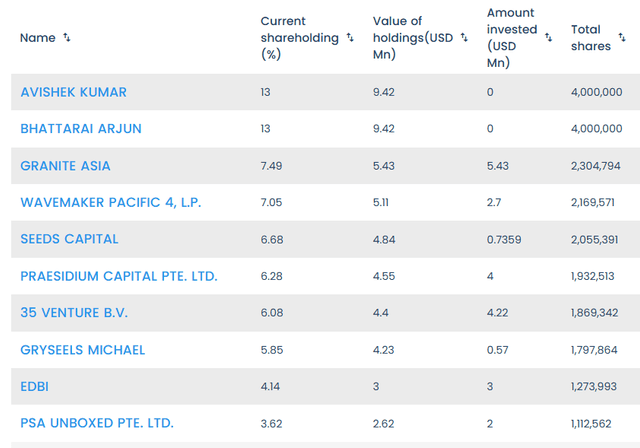Open WAVEMAKER PACIFIC 4, L.P. page

point(110,203)
